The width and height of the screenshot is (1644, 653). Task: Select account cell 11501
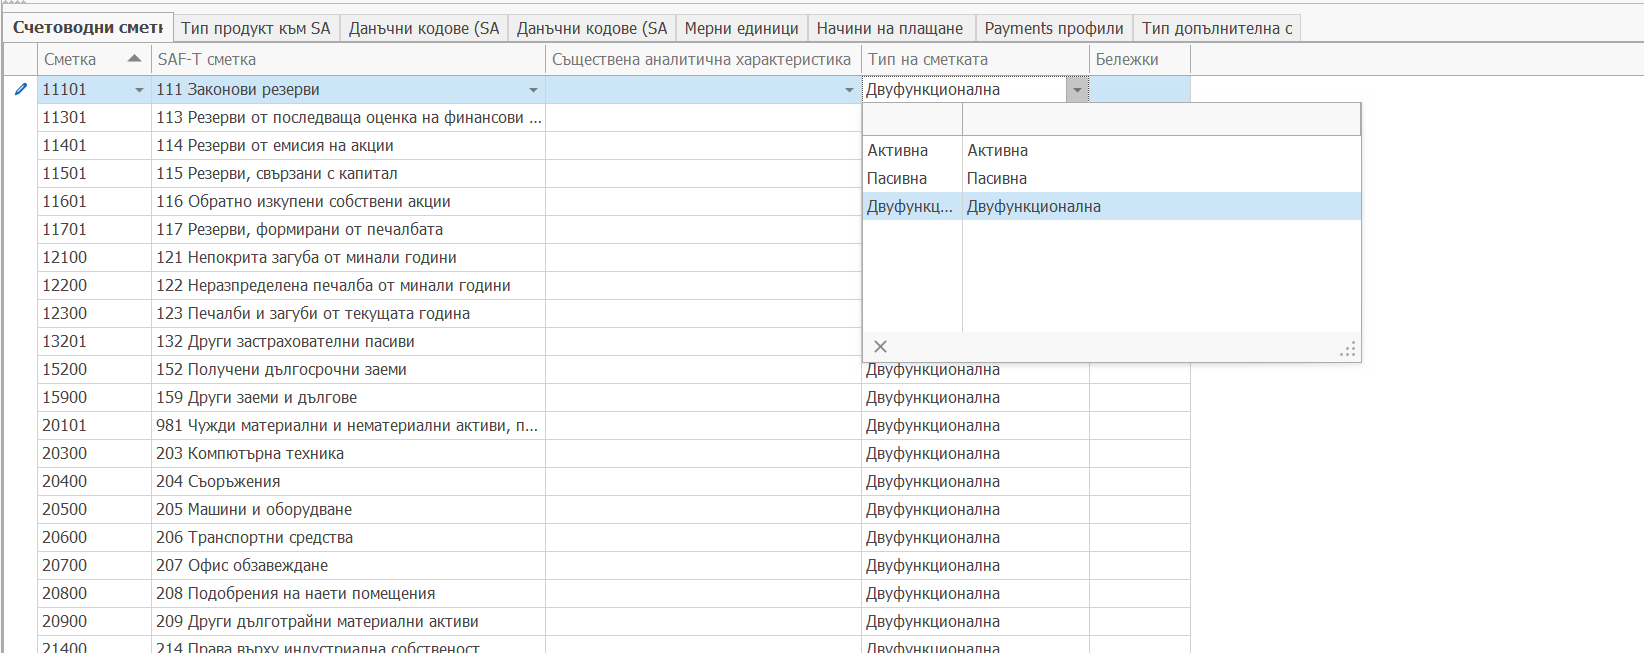click(94, 173)
